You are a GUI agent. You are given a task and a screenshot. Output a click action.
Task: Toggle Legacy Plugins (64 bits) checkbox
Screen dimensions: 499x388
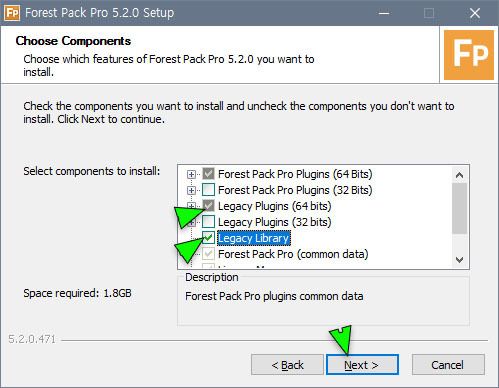point(209,206)
